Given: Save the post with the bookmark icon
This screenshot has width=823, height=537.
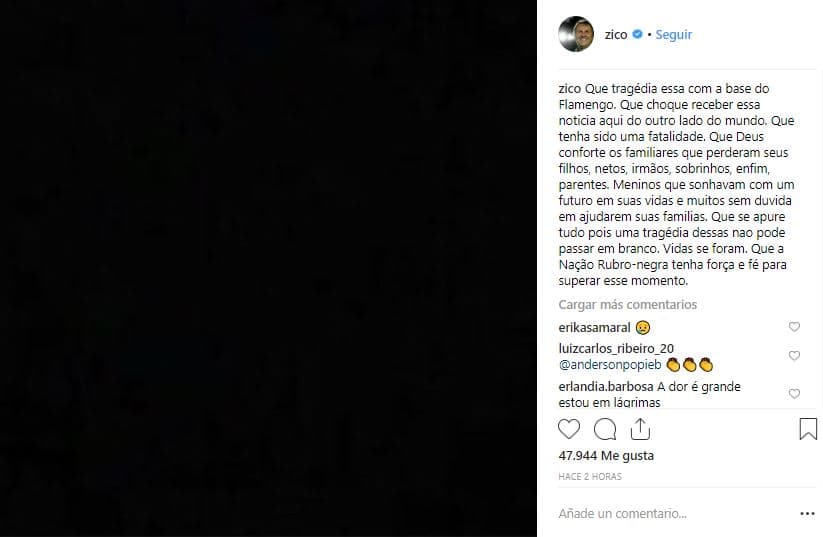Looking at the screenshot, I should 808,429.
